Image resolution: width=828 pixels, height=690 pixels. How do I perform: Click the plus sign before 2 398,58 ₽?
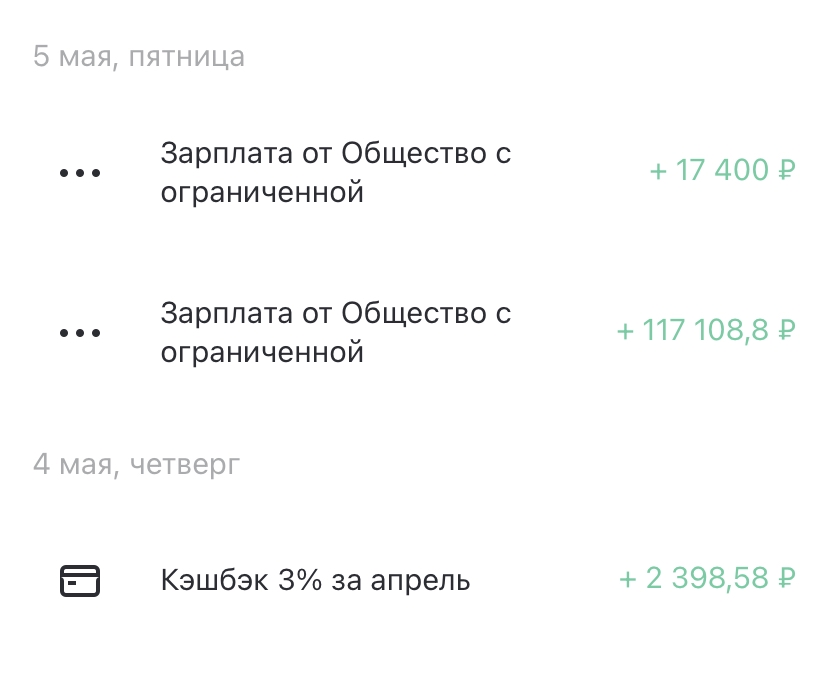(x=628, y=579)
